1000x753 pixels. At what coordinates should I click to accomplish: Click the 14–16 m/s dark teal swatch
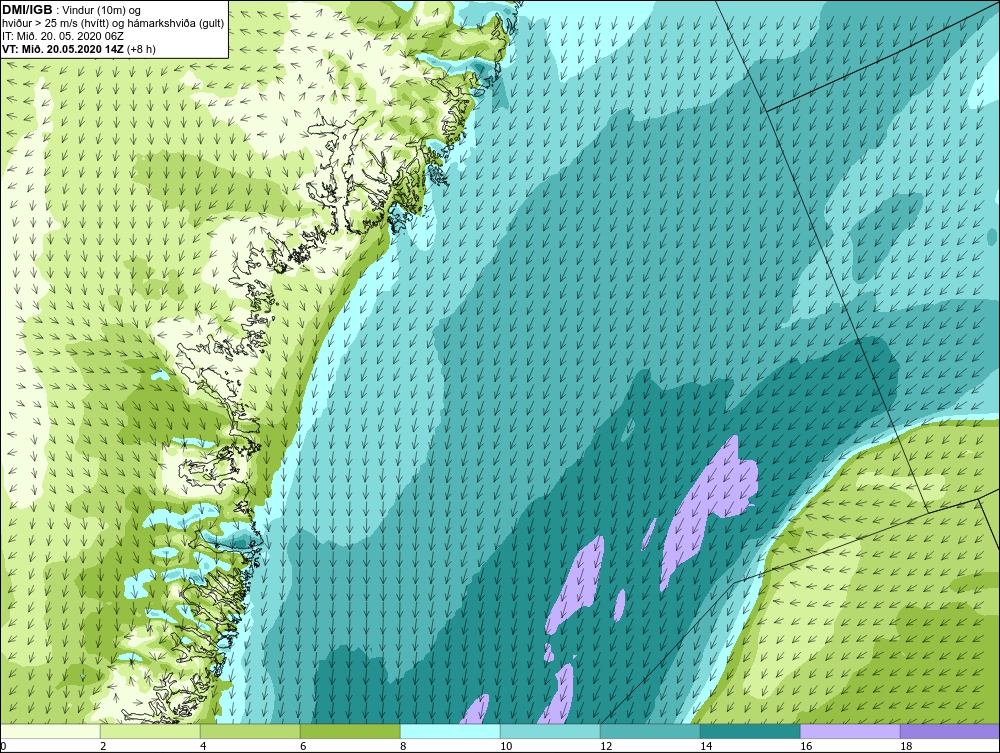[750, 731]
